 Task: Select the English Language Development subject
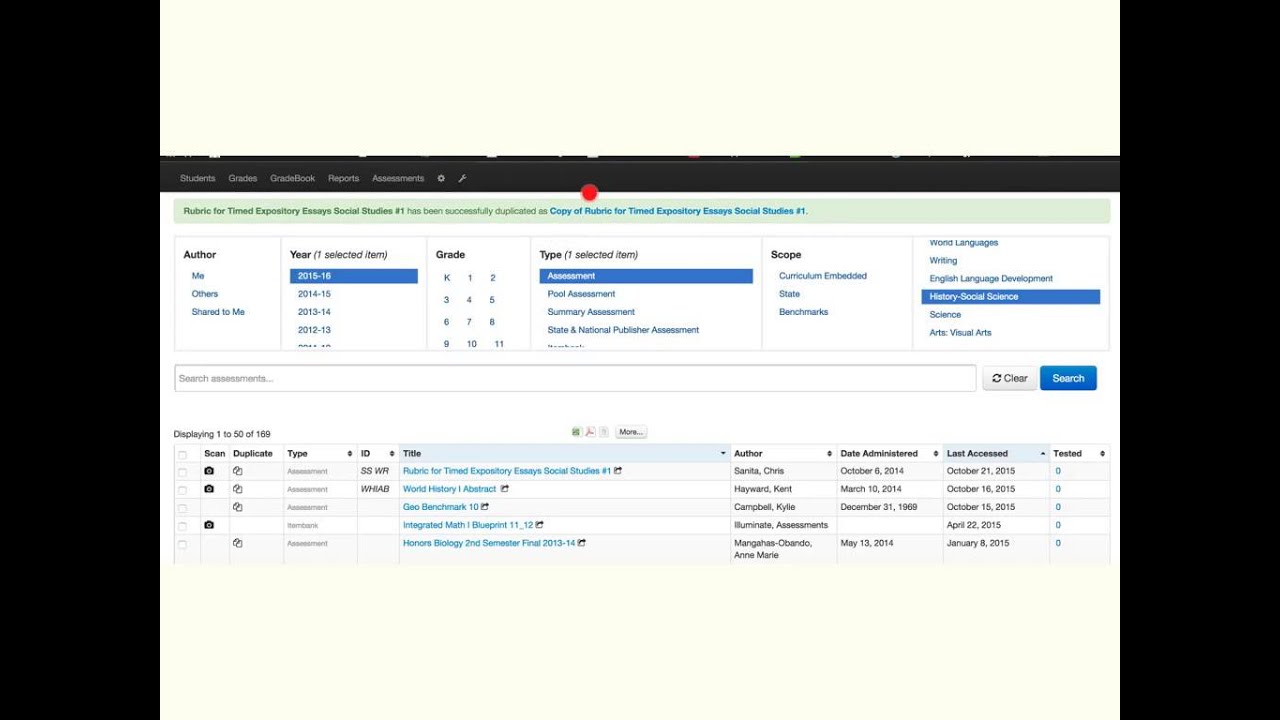click(991, 279)
